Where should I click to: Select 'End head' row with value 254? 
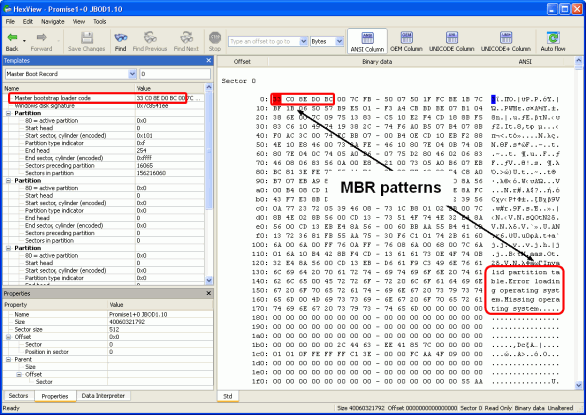[104, 151]
